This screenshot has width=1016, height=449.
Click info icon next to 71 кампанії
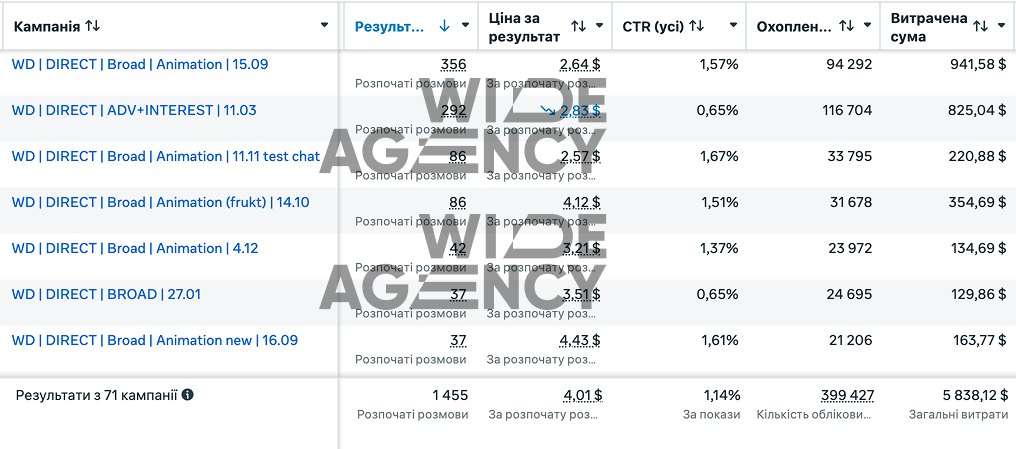tap(187, 394)
